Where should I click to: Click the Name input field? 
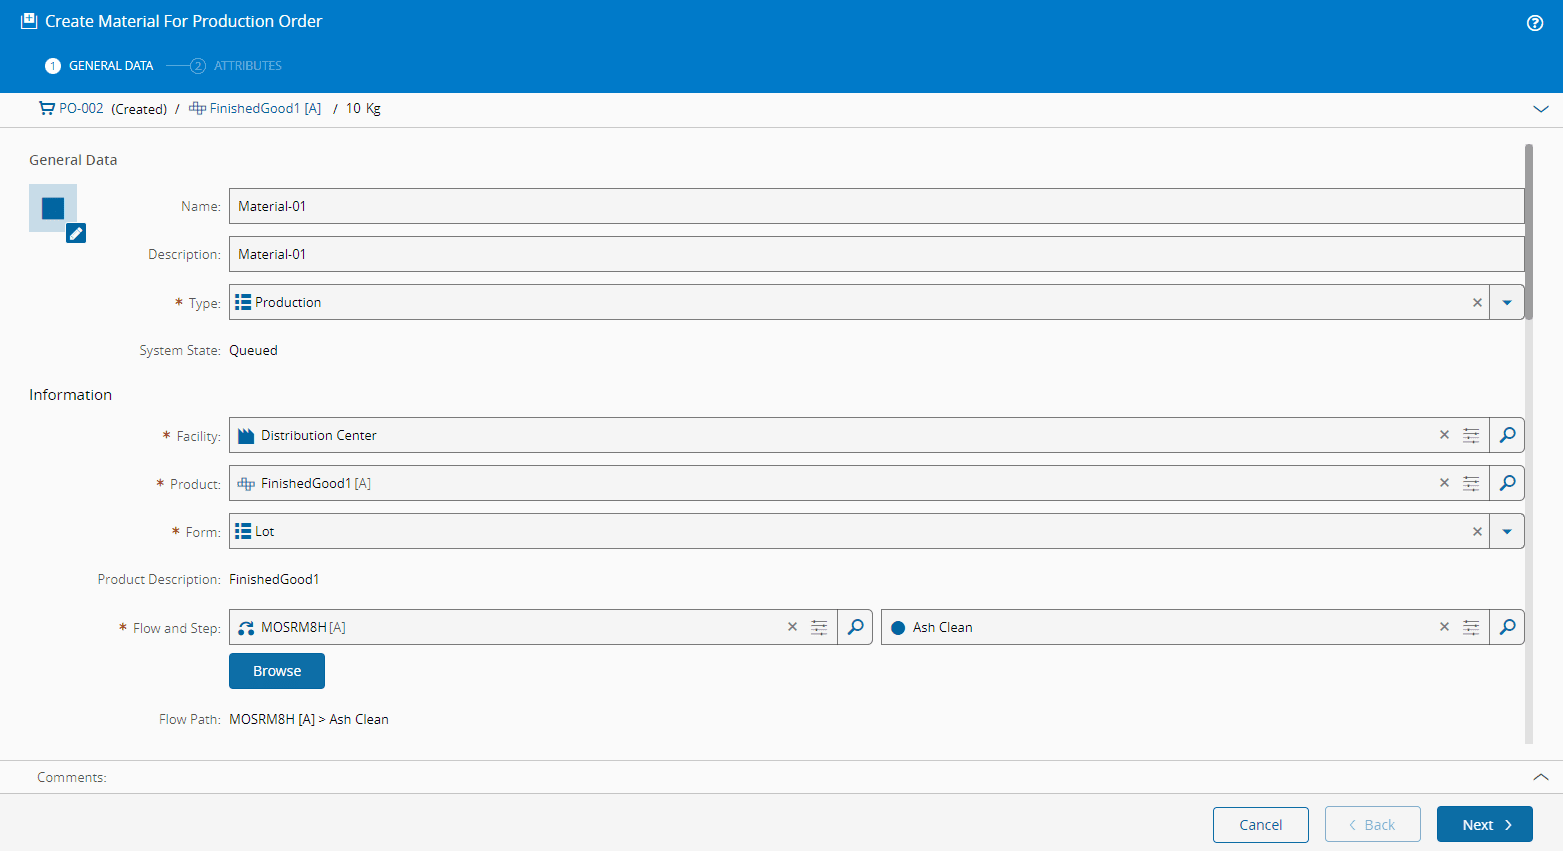click(x=876, y=206)
